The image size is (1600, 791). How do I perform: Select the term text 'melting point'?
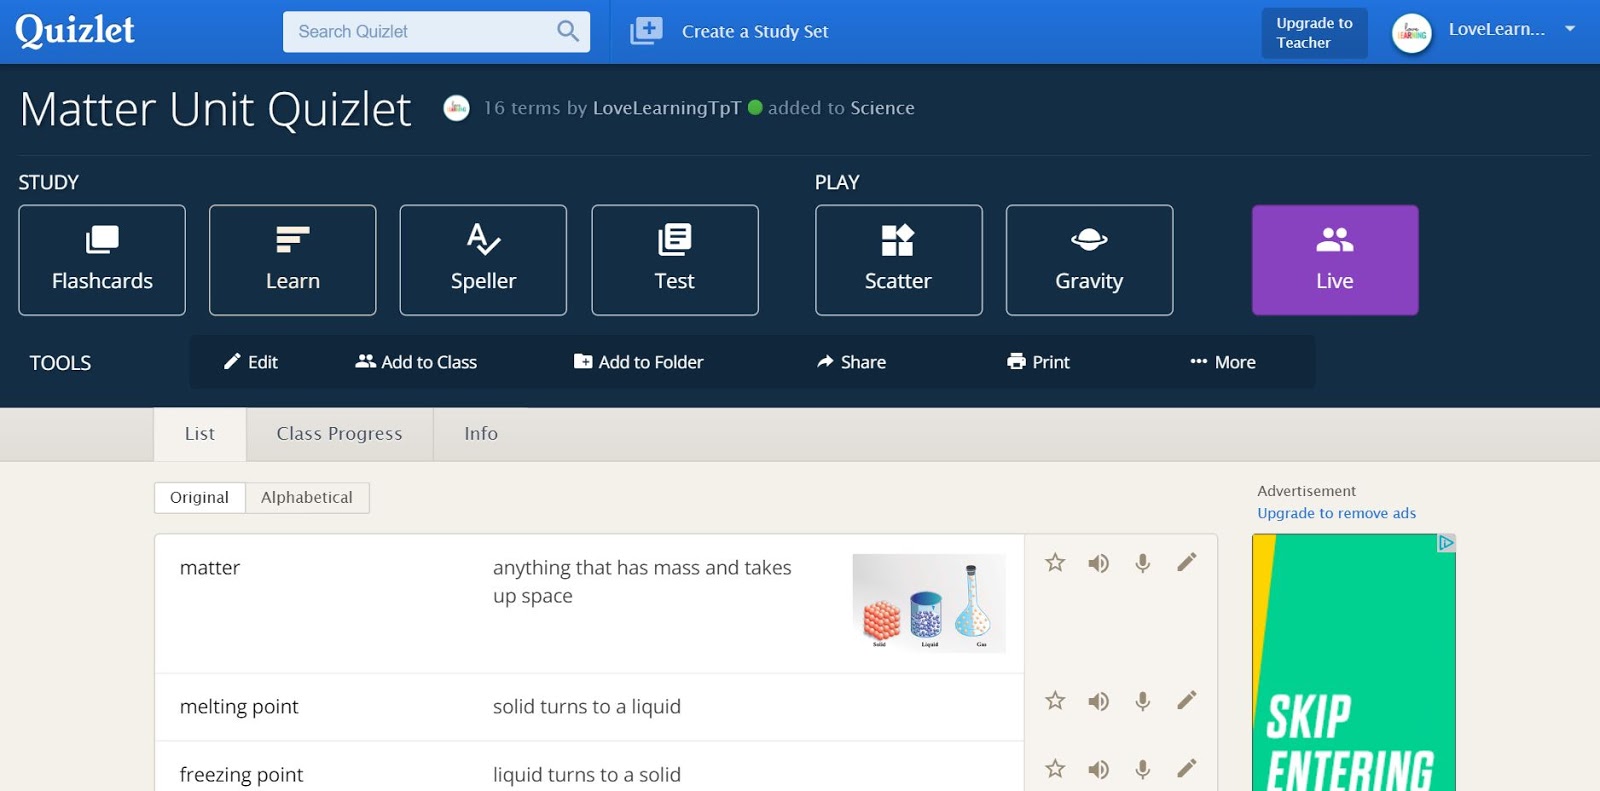click(239, 707)
